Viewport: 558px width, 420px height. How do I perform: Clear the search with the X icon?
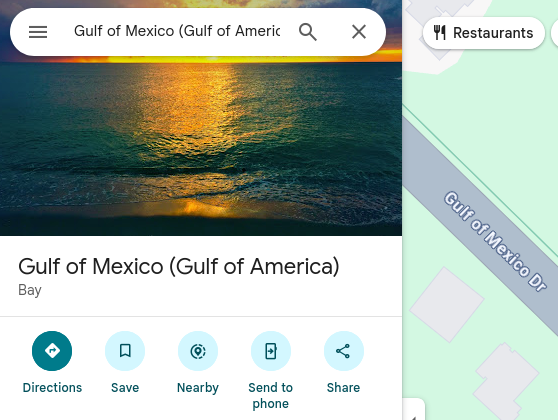pos(359,32)
